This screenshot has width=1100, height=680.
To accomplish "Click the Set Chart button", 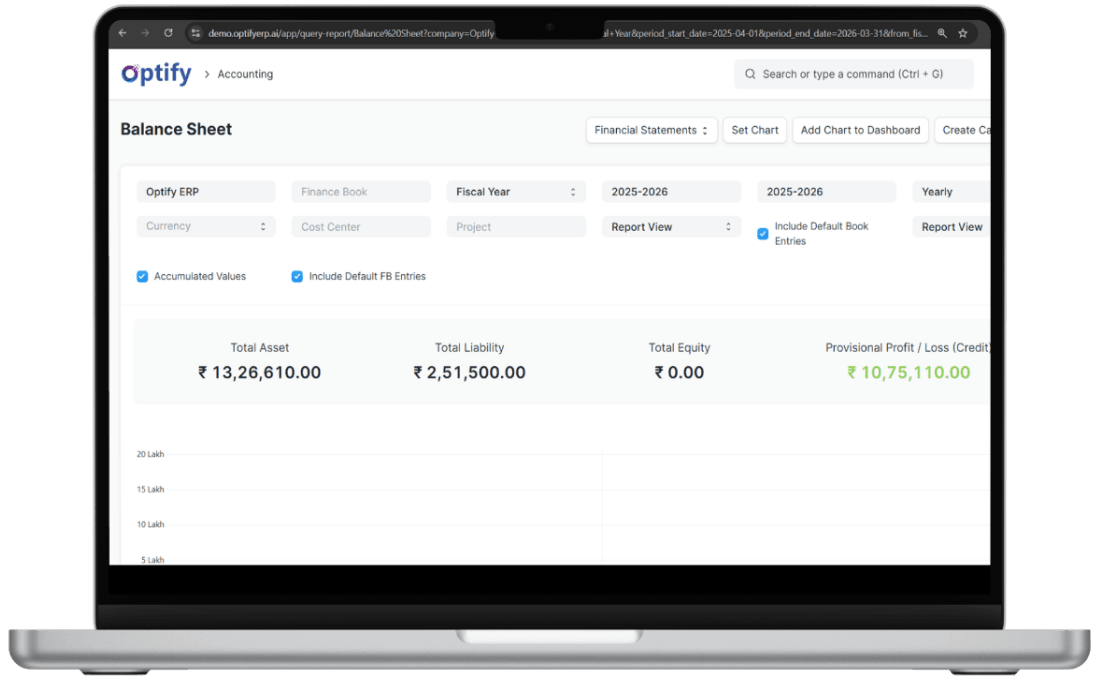I will [755, 130].
